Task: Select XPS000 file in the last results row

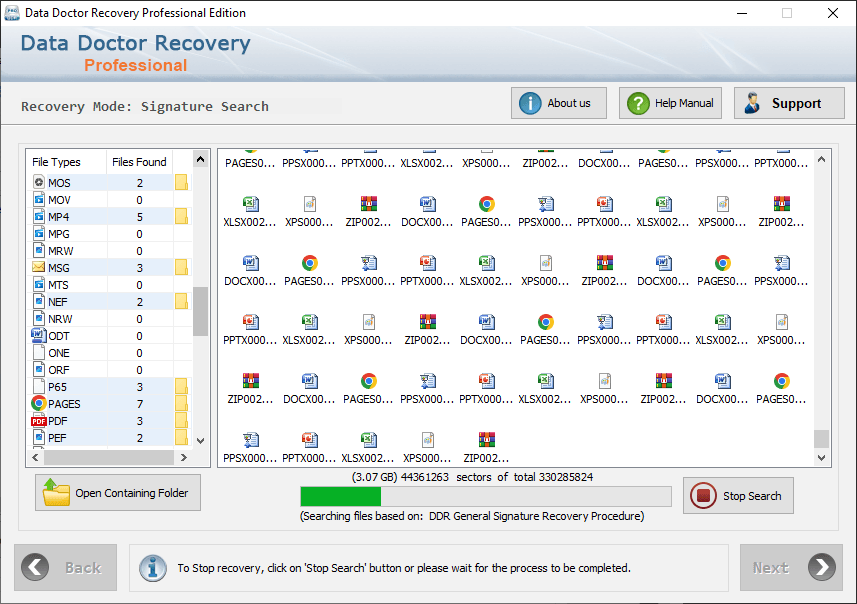Action: point(427,448)
